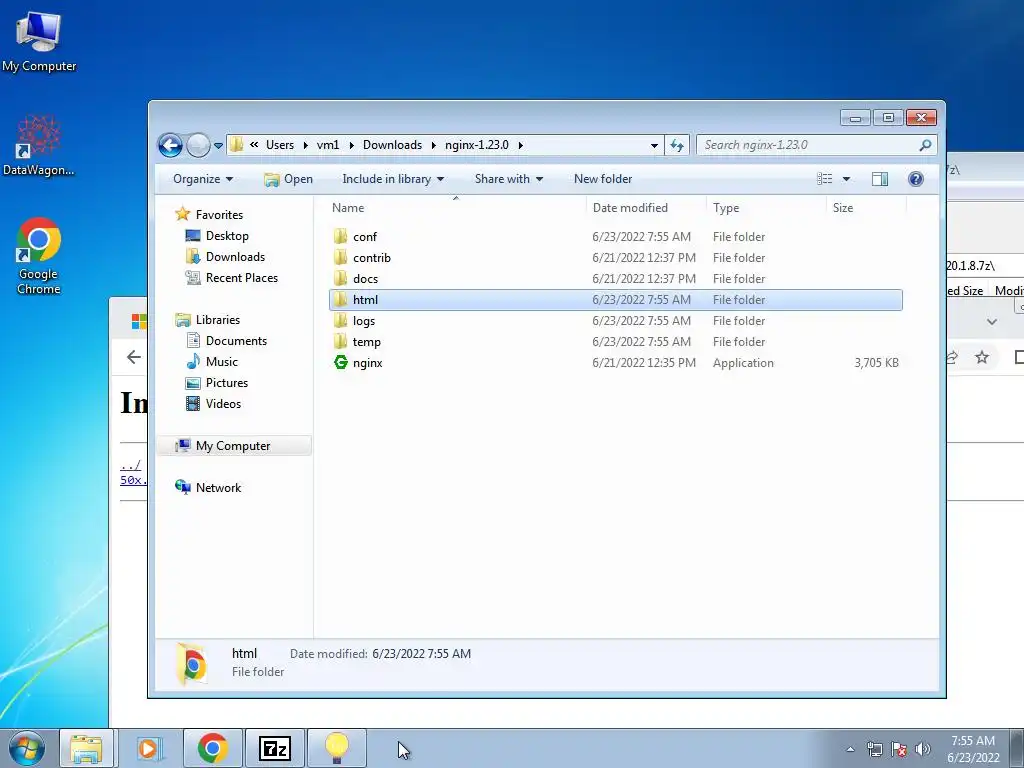Screen dimensions: 1024x768
Task: Select the contrib folder icon
Action: (x=340, y=257)
